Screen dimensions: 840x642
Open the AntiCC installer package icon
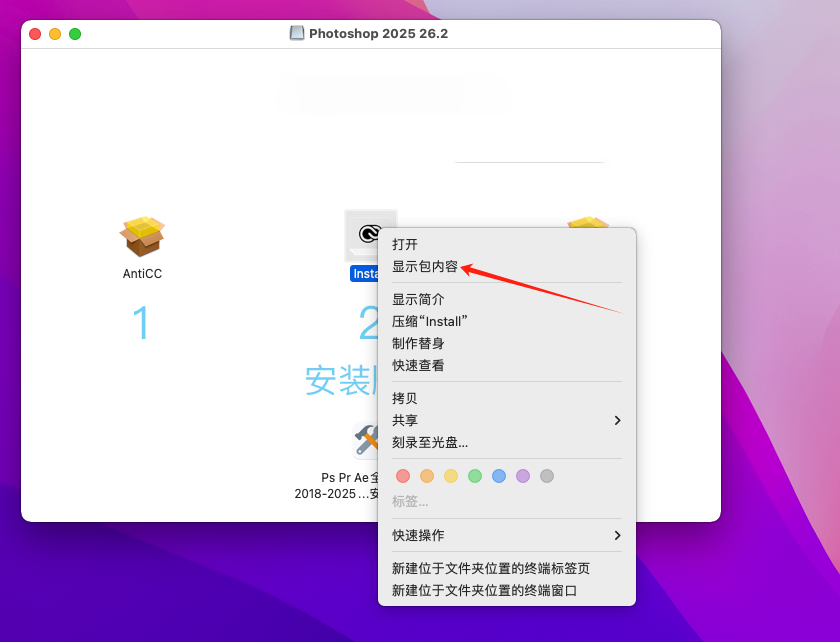pyautogui.click(x=141, y=237)
